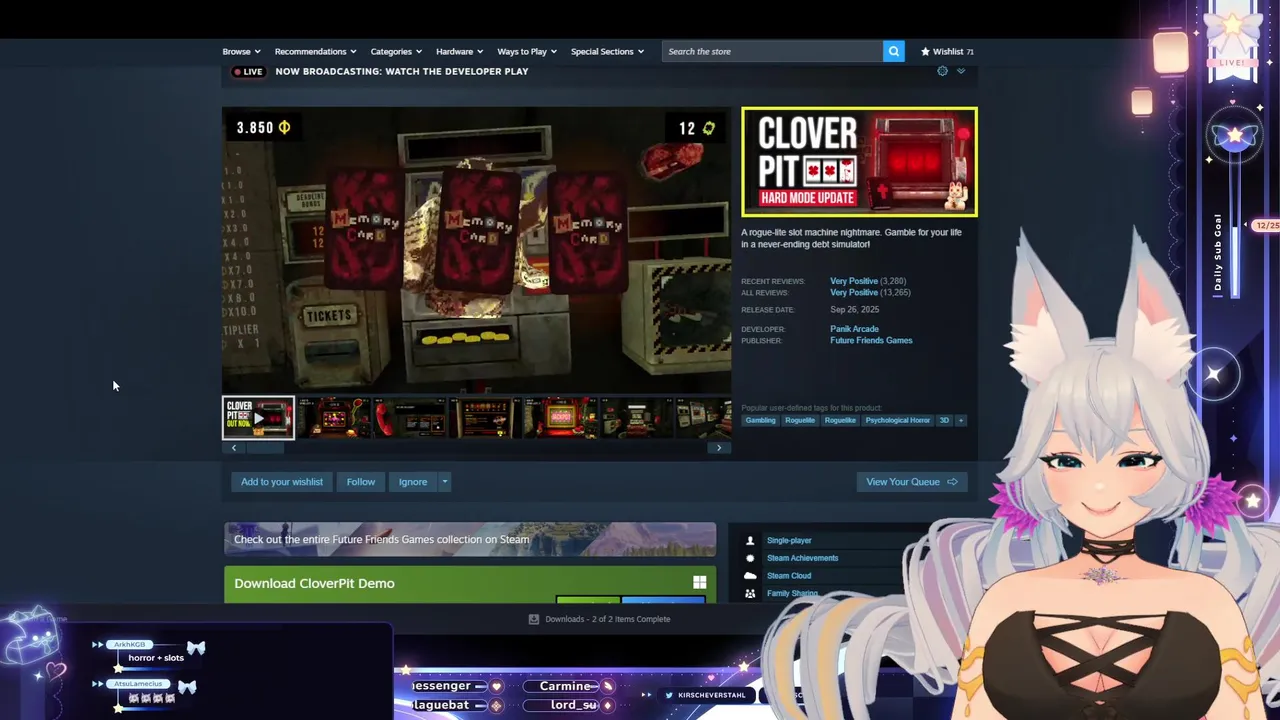Click the Gambling tag
The image size is (1280, 720).
[760, 420]
